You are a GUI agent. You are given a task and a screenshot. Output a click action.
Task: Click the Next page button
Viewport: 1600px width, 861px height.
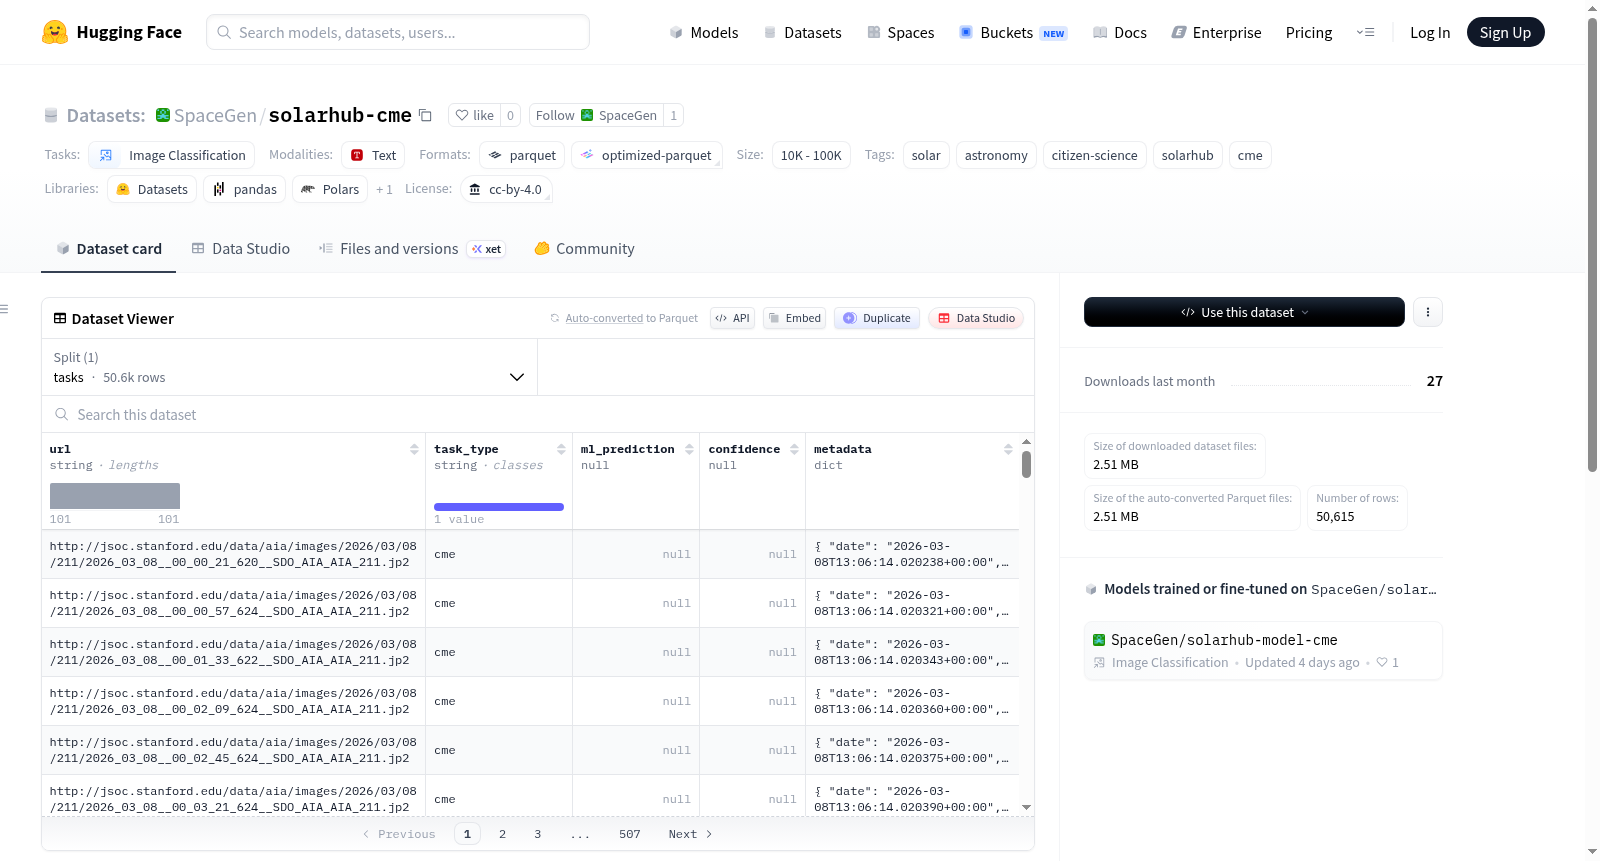690,834
